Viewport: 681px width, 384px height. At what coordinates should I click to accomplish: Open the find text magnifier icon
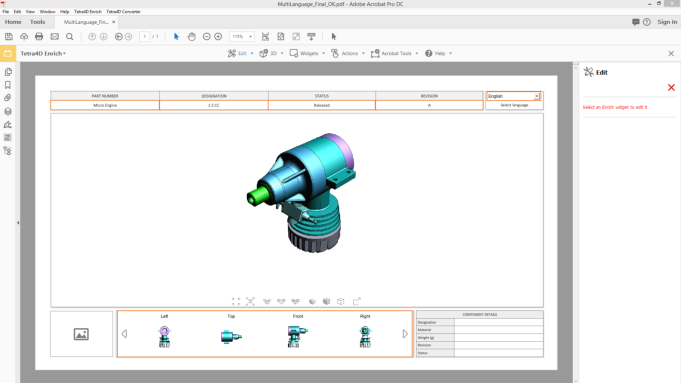69,36
